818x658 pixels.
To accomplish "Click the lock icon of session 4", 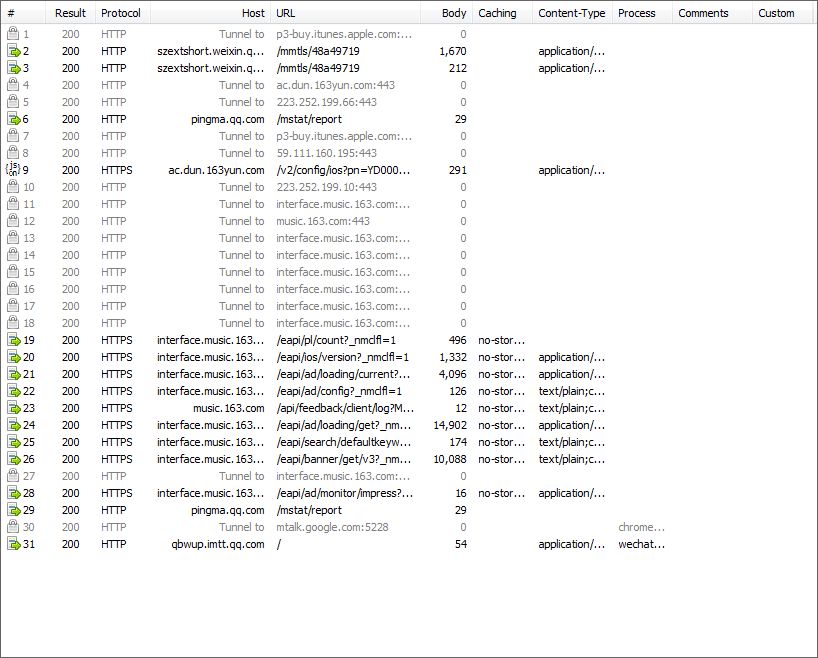I will click(x=13, y=85).
